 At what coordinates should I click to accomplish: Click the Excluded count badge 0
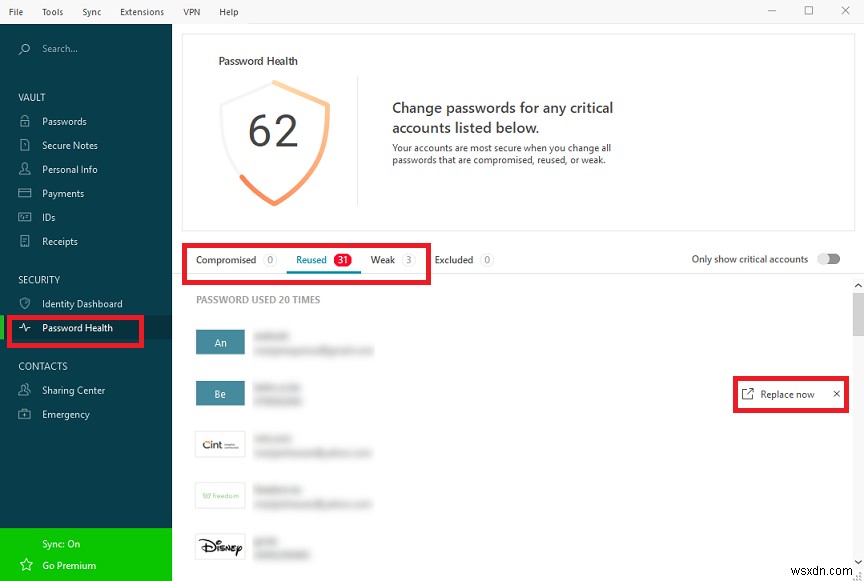click(487, 260)
